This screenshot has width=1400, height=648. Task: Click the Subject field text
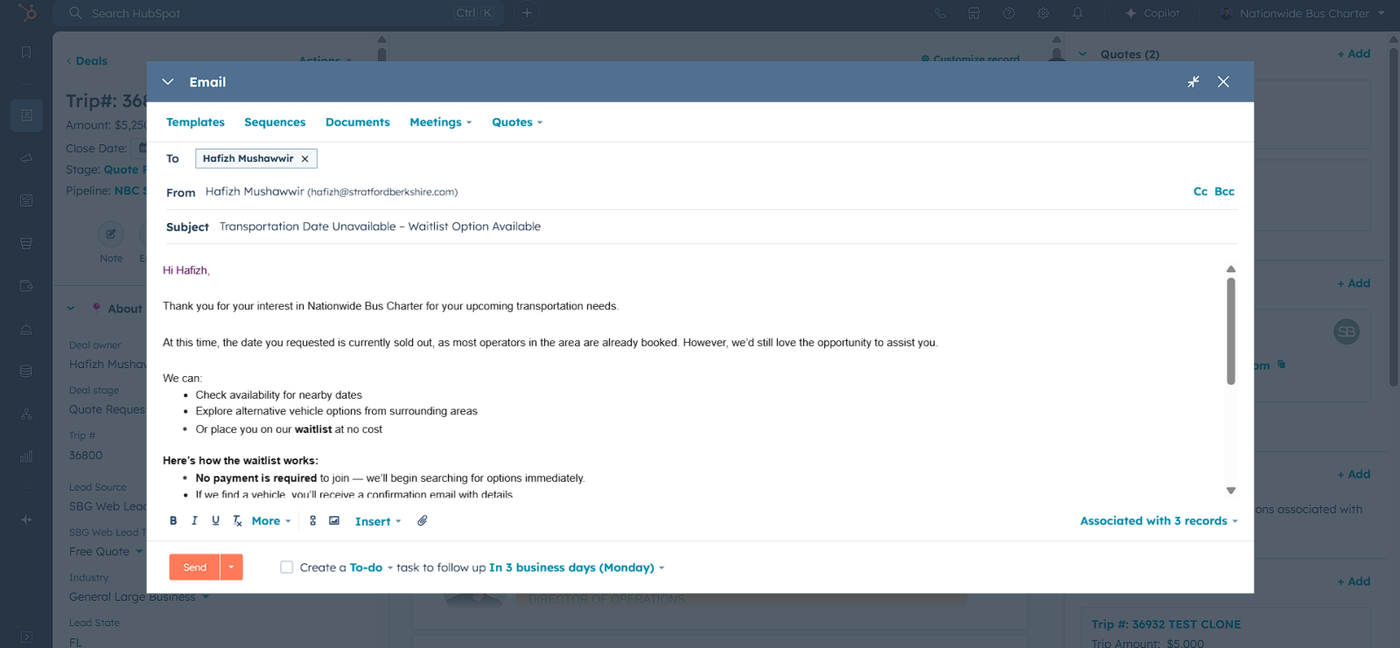pos(380,227)
